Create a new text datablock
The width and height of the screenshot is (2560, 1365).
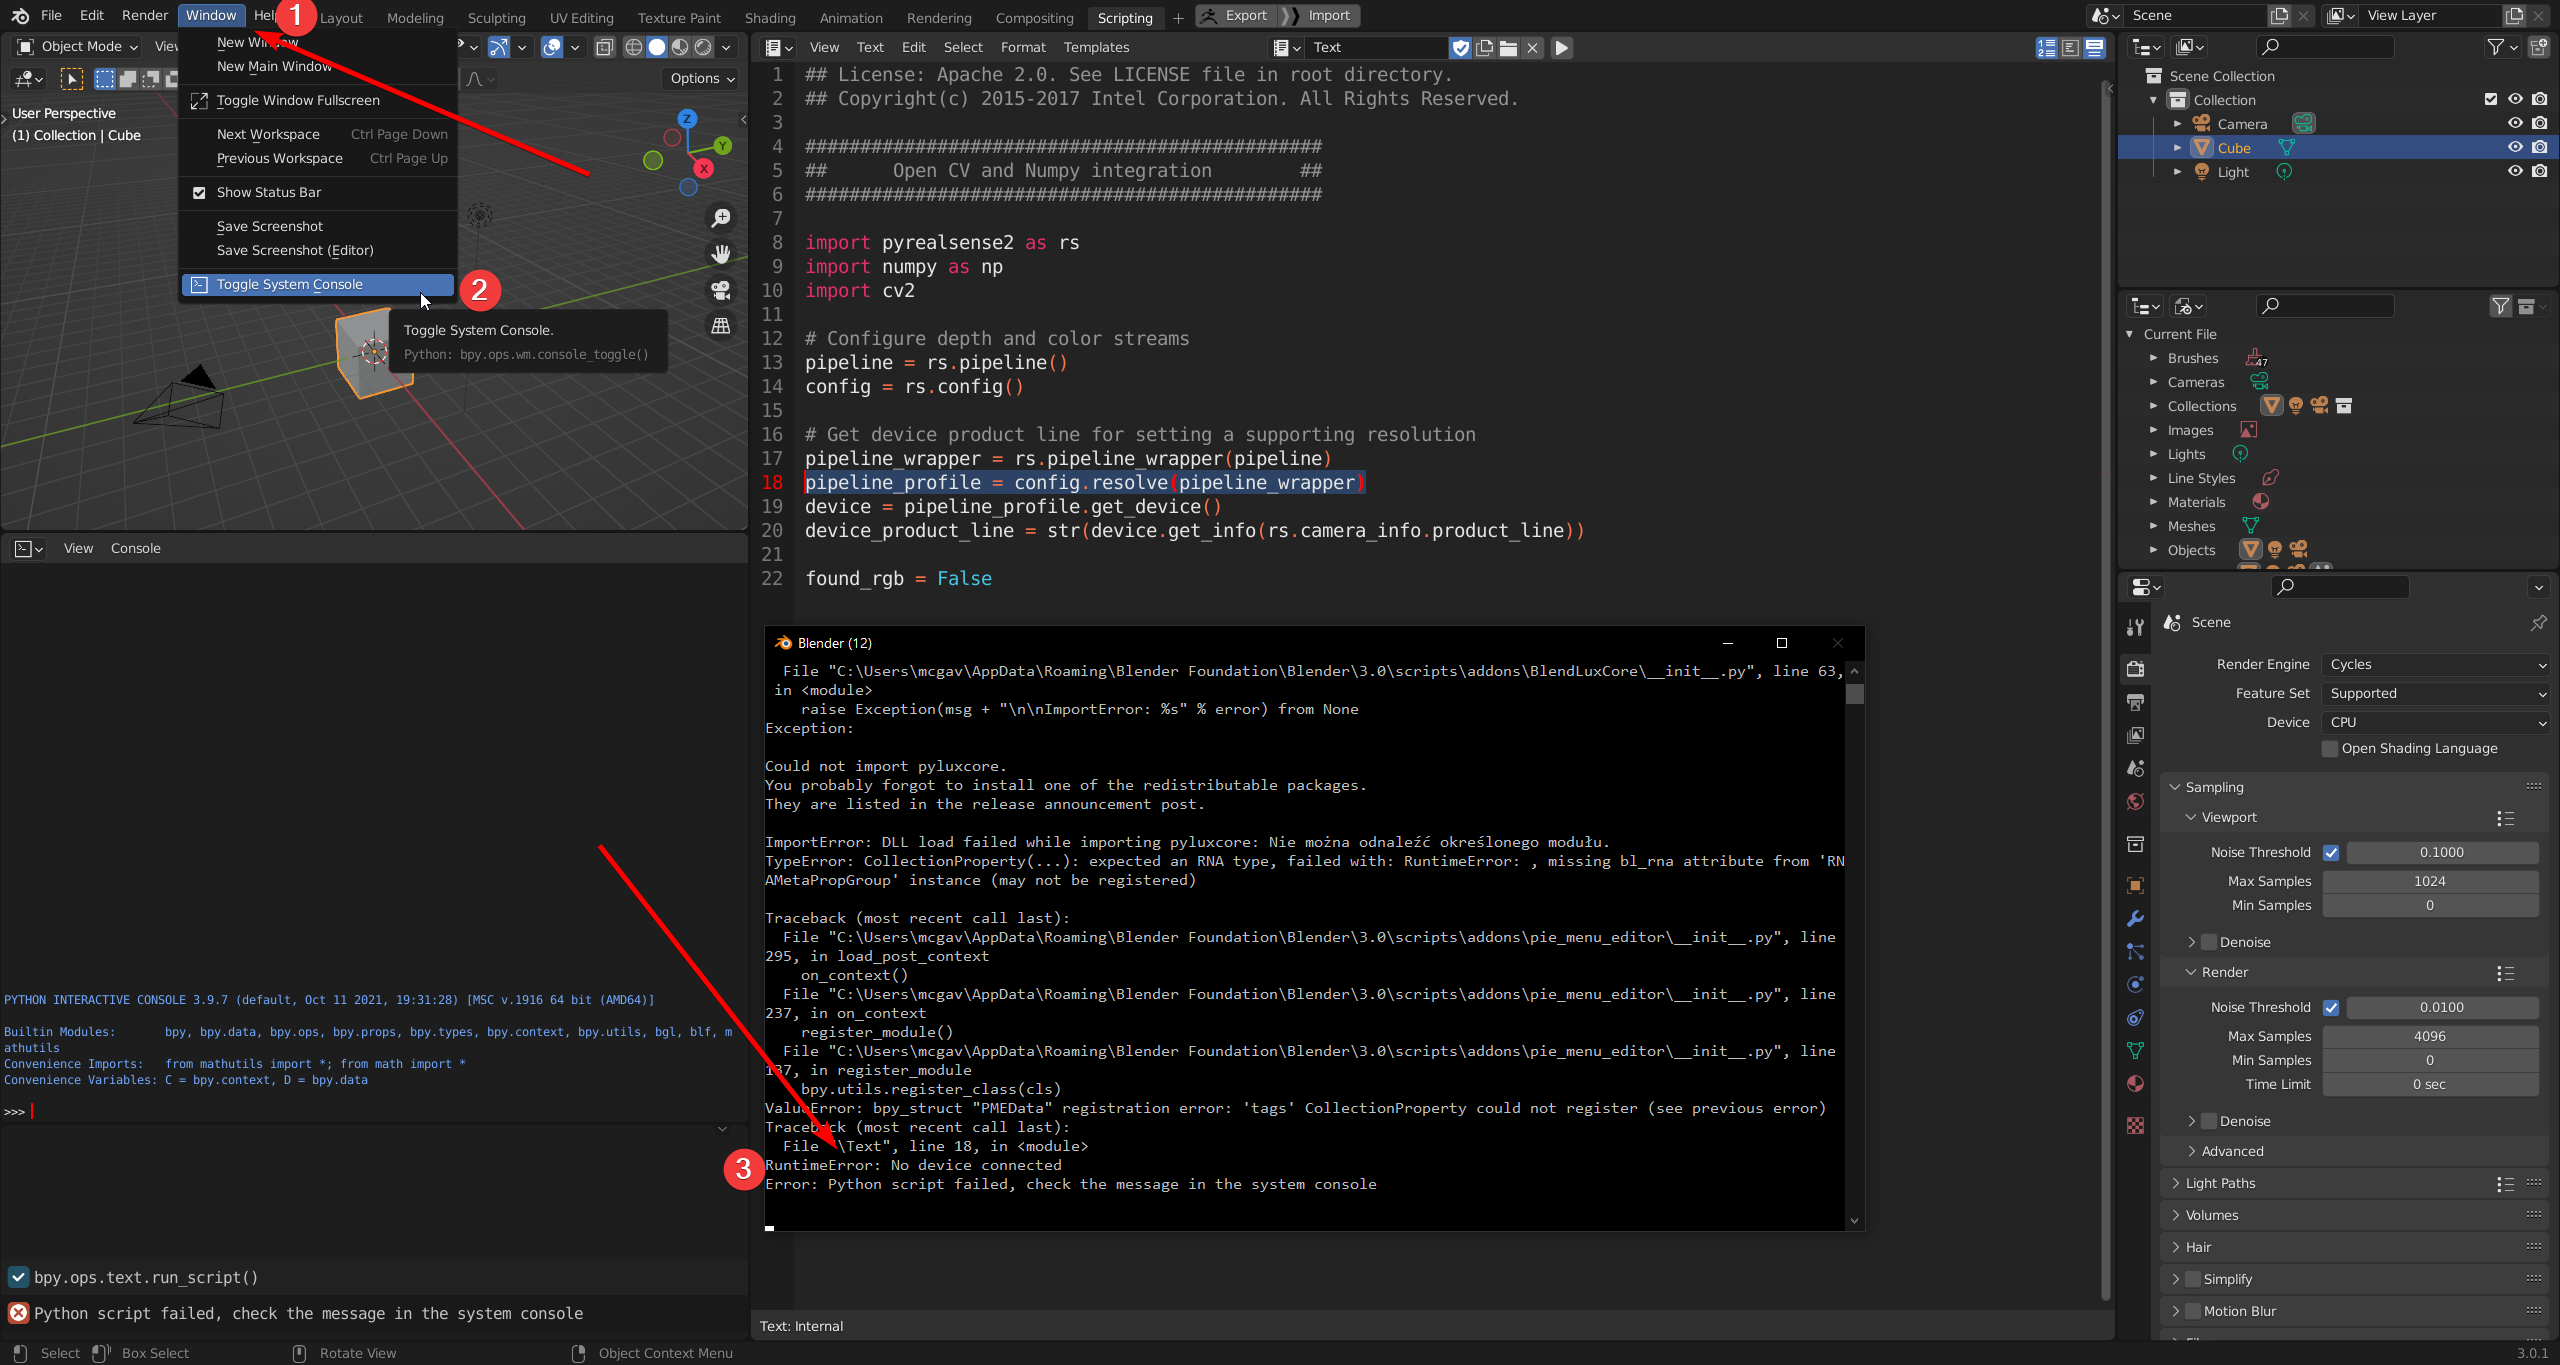click(1485, 47)
